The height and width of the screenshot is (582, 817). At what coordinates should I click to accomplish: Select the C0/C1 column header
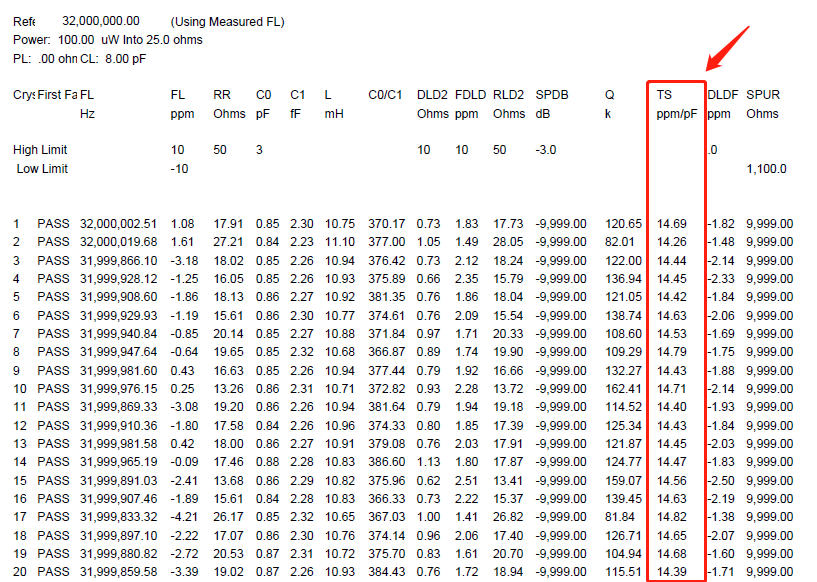pyautogui.click(x=383, y=95)
